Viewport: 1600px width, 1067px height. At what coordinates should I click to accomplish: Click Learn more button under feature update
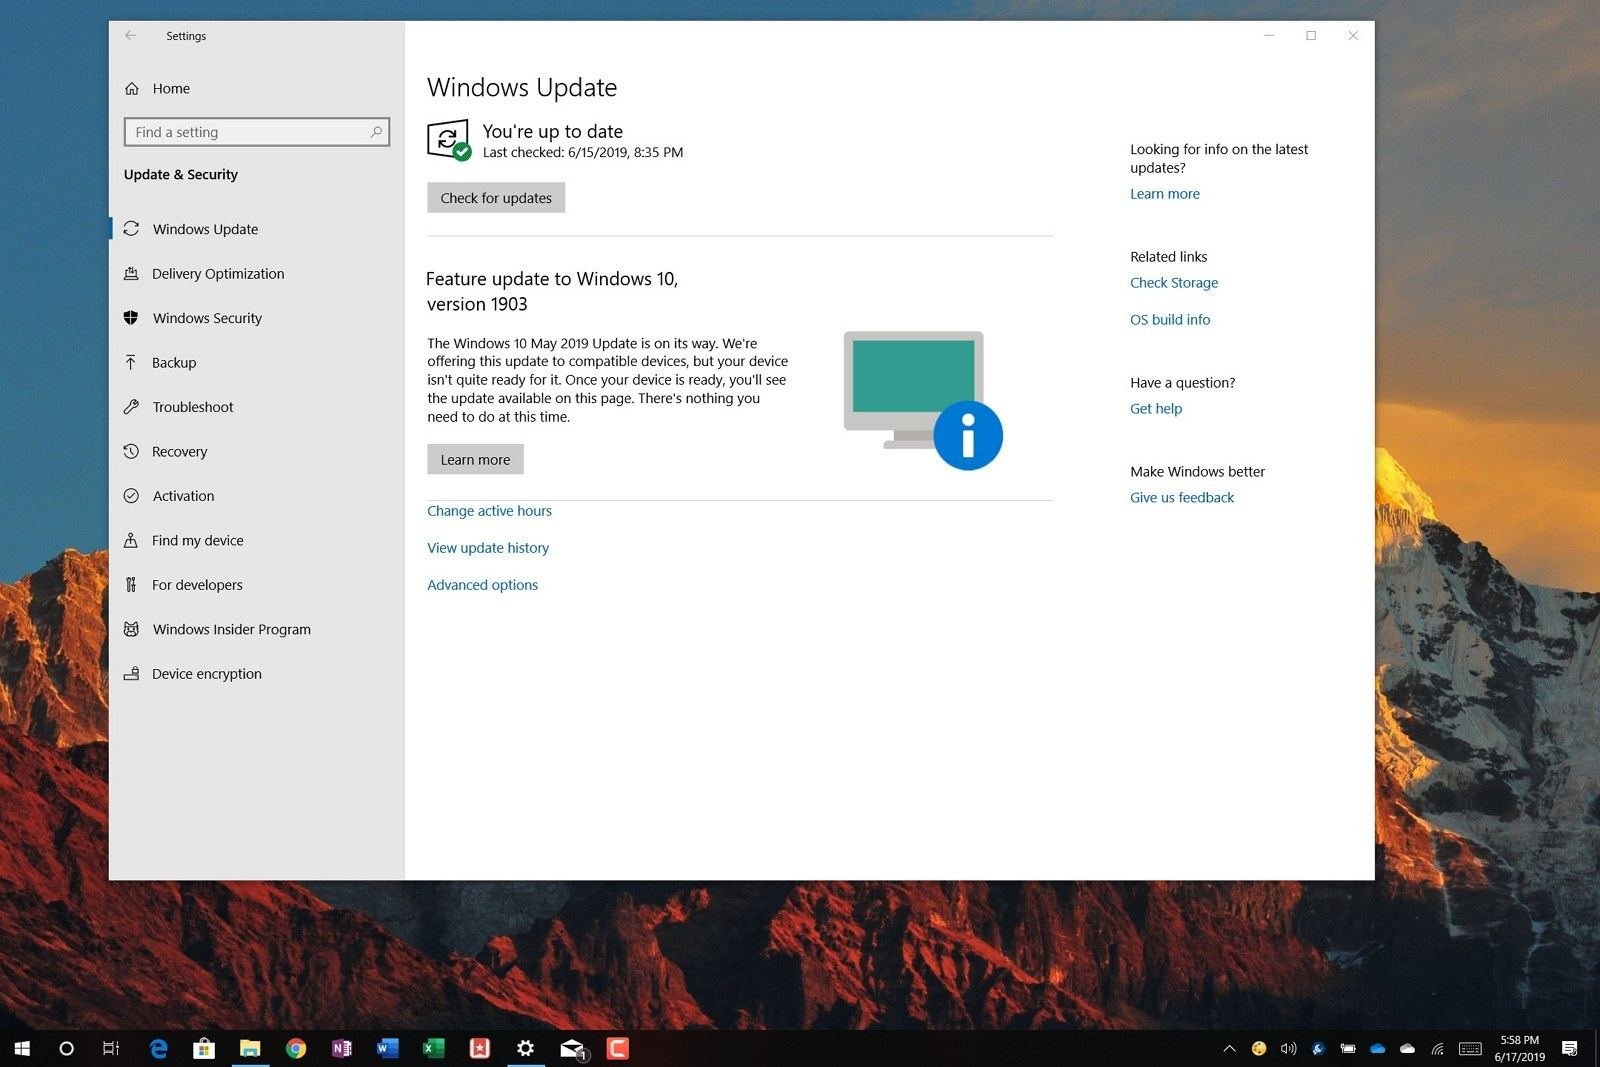point(475,460)
